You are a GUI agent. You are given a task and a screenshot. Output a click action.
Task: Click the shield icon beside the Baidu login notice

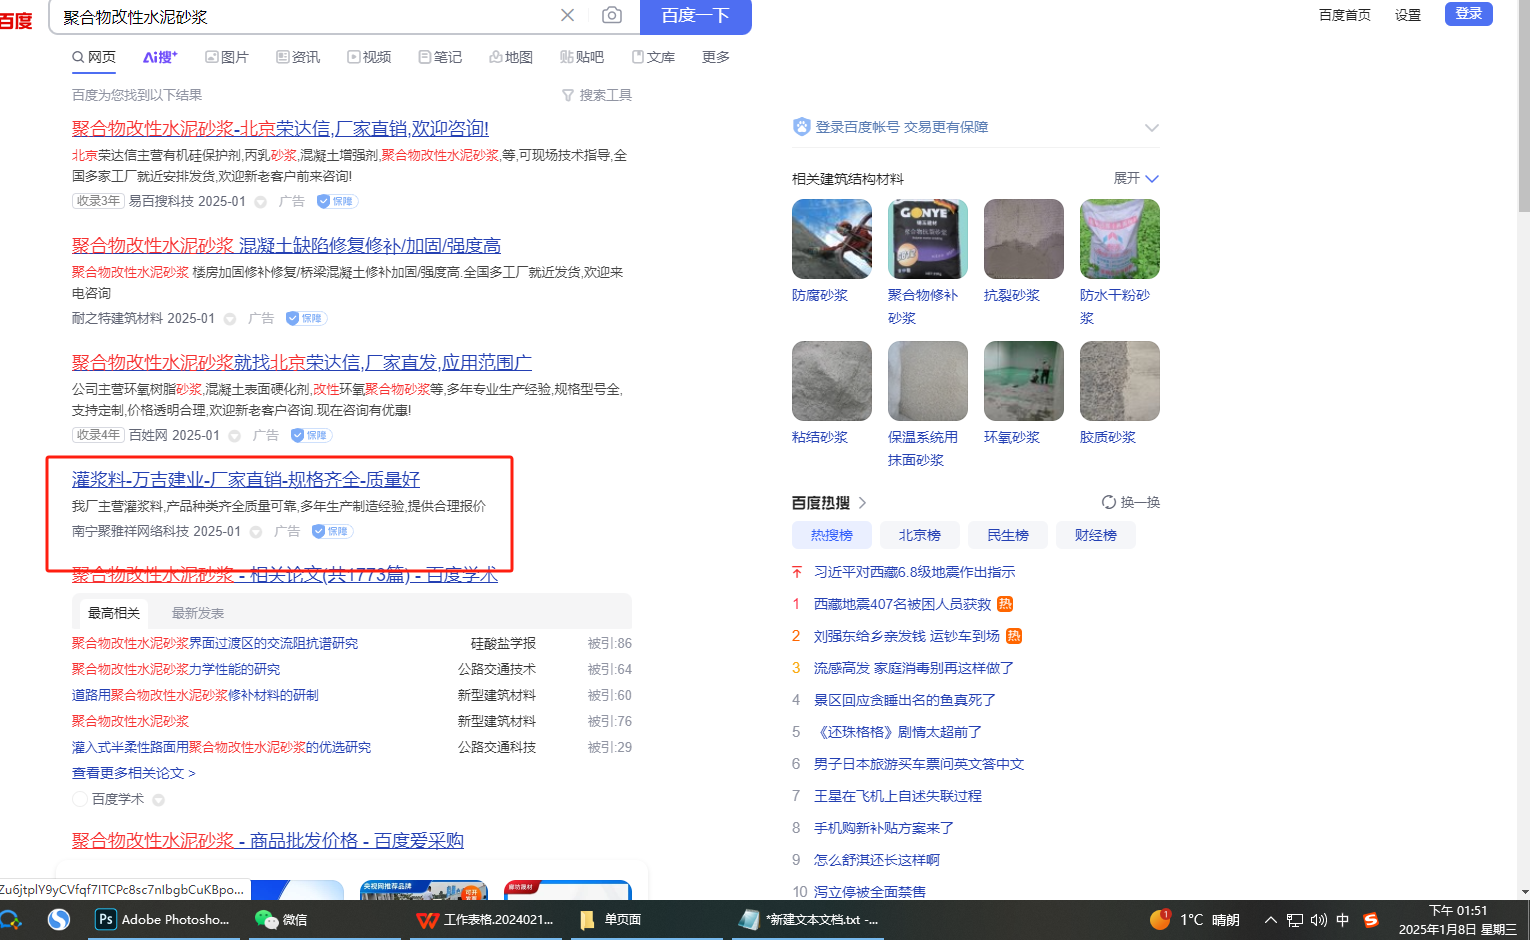click(801, 127)
